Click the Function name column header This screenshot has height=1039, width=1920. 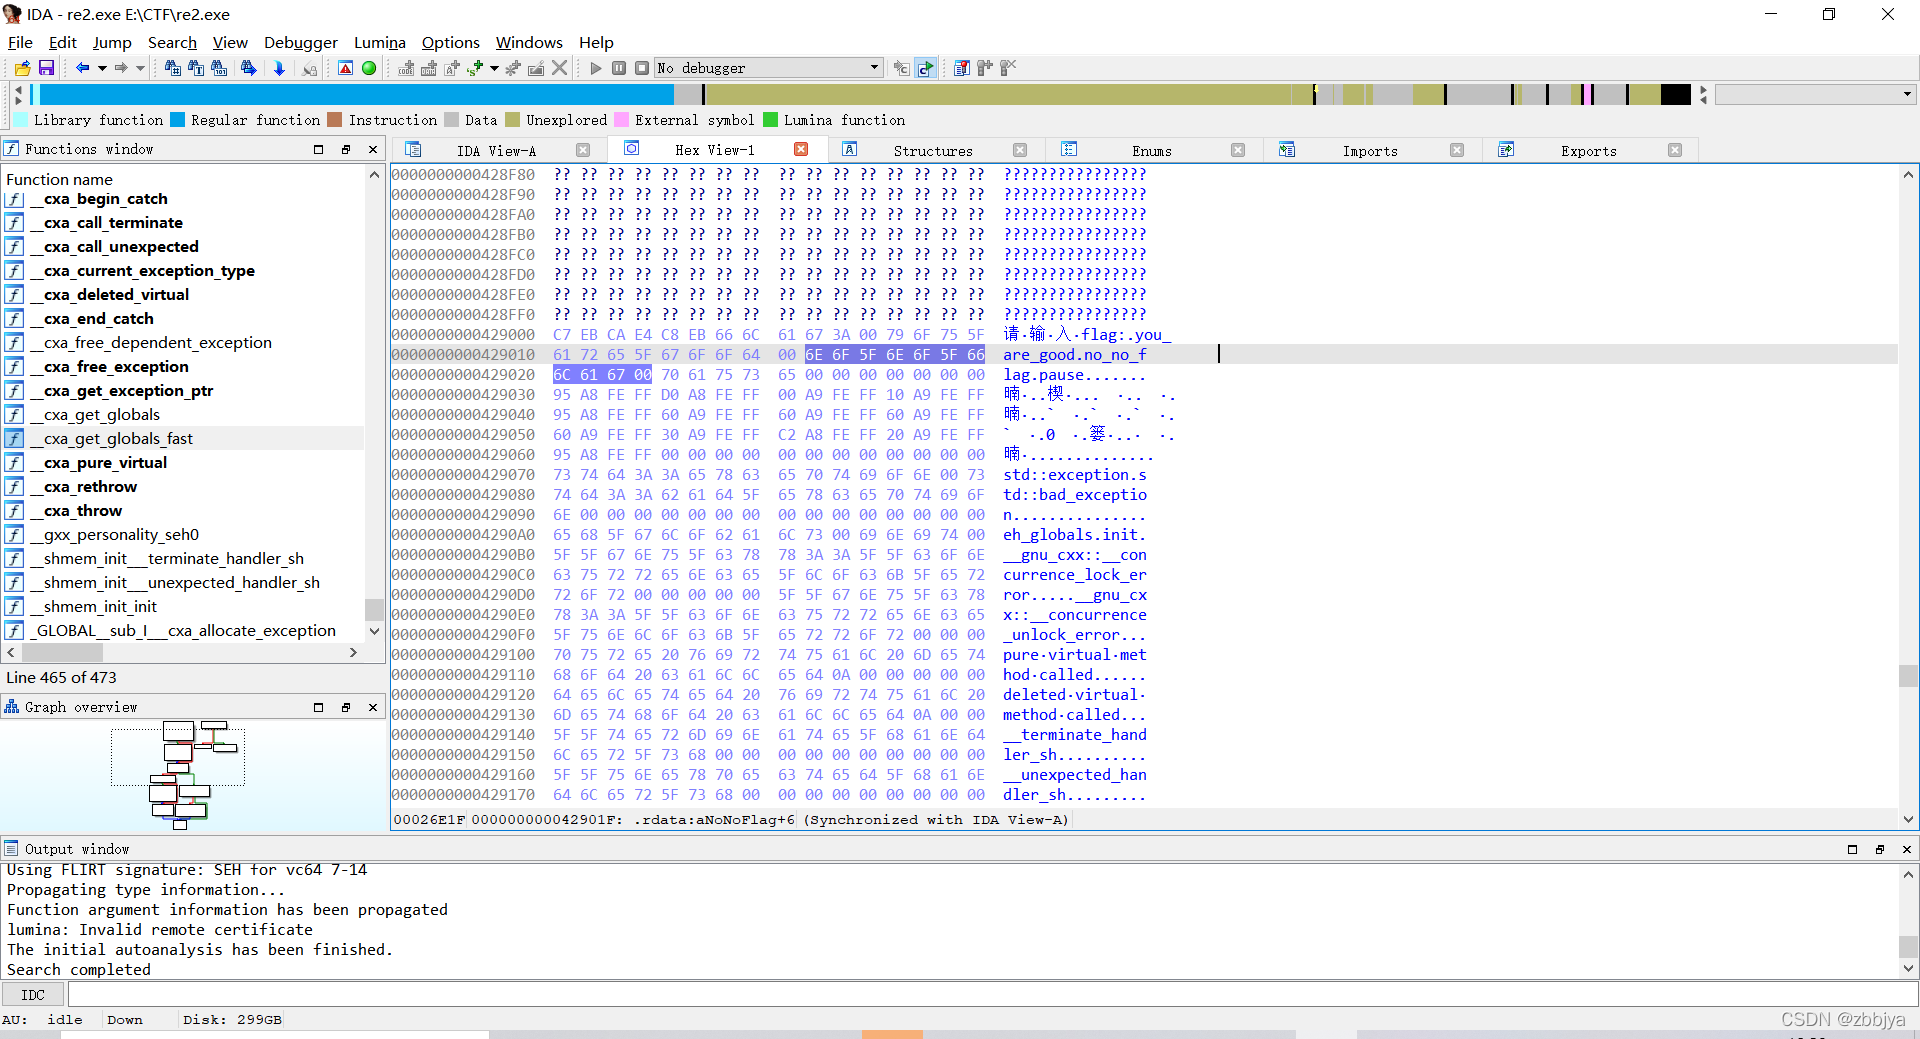60,179
